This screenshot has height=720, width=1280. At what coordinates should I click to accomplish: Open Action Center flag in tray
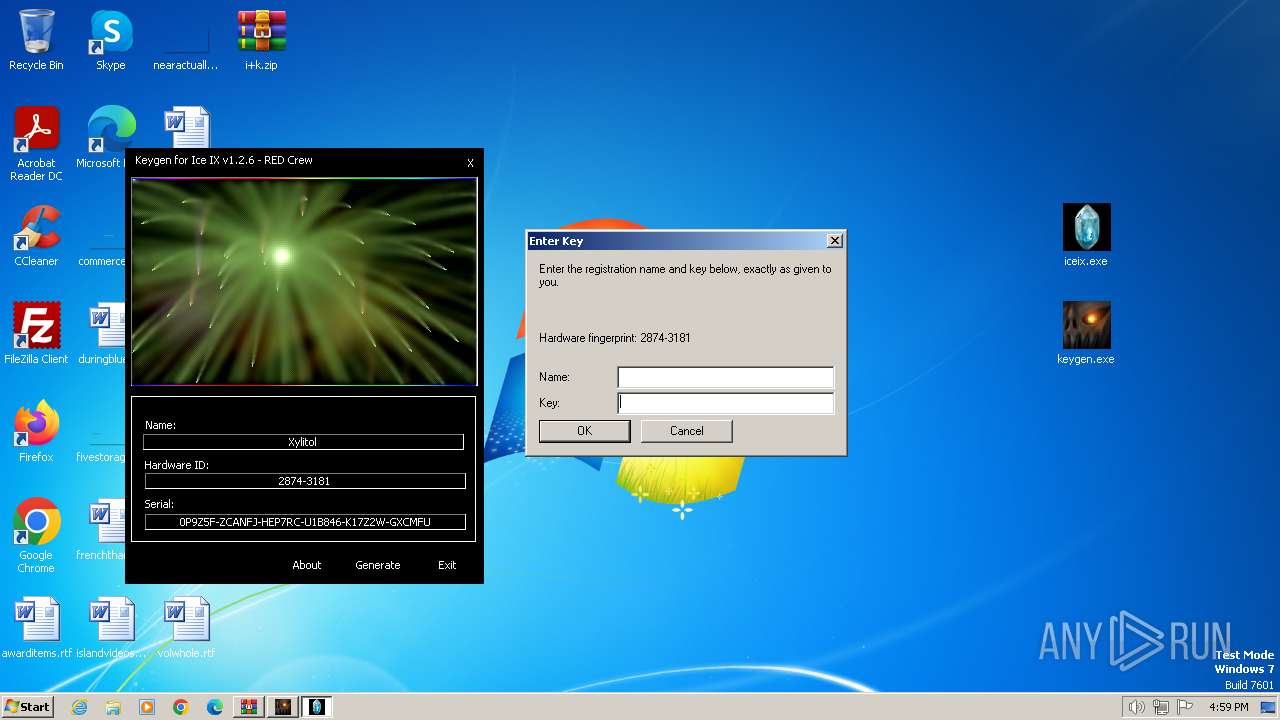click(x=1184, y=707)
